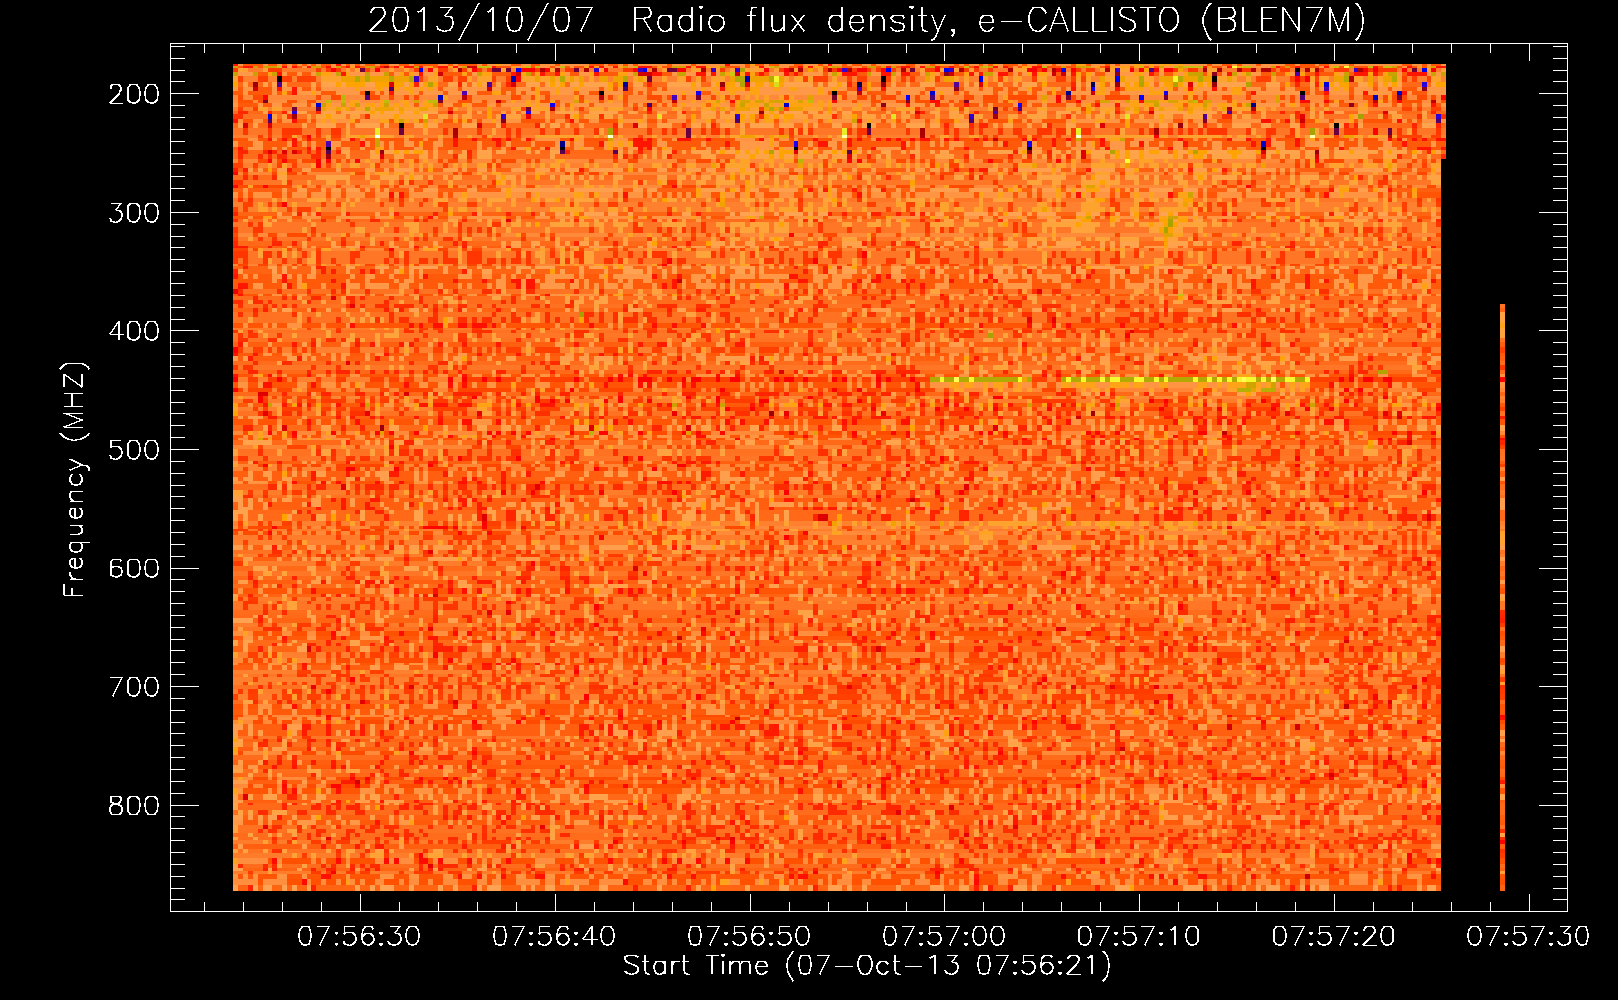Click the 07:56:50 time tick label
Viewport: 1618px width, 1000px height.
pos(749,937)
